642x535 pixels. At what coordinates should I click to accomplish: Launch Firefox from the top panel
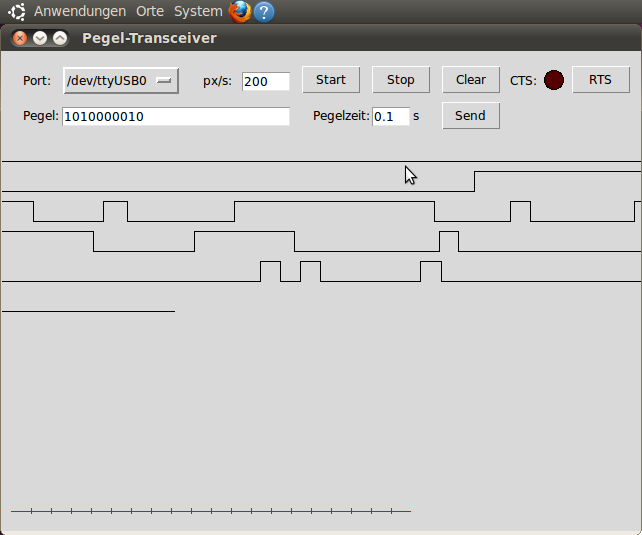240,12
